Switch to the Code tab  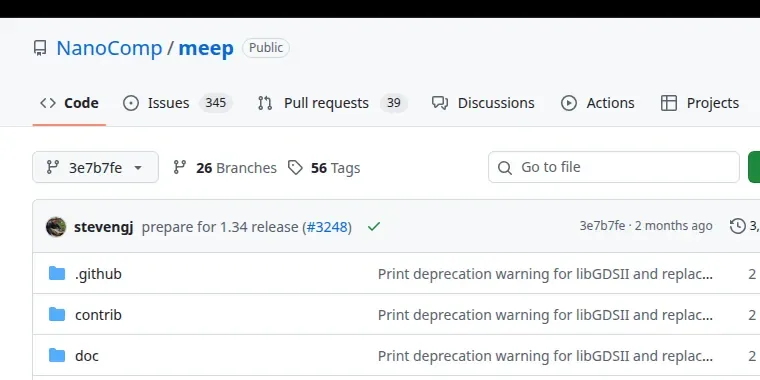tap(69, 103)
